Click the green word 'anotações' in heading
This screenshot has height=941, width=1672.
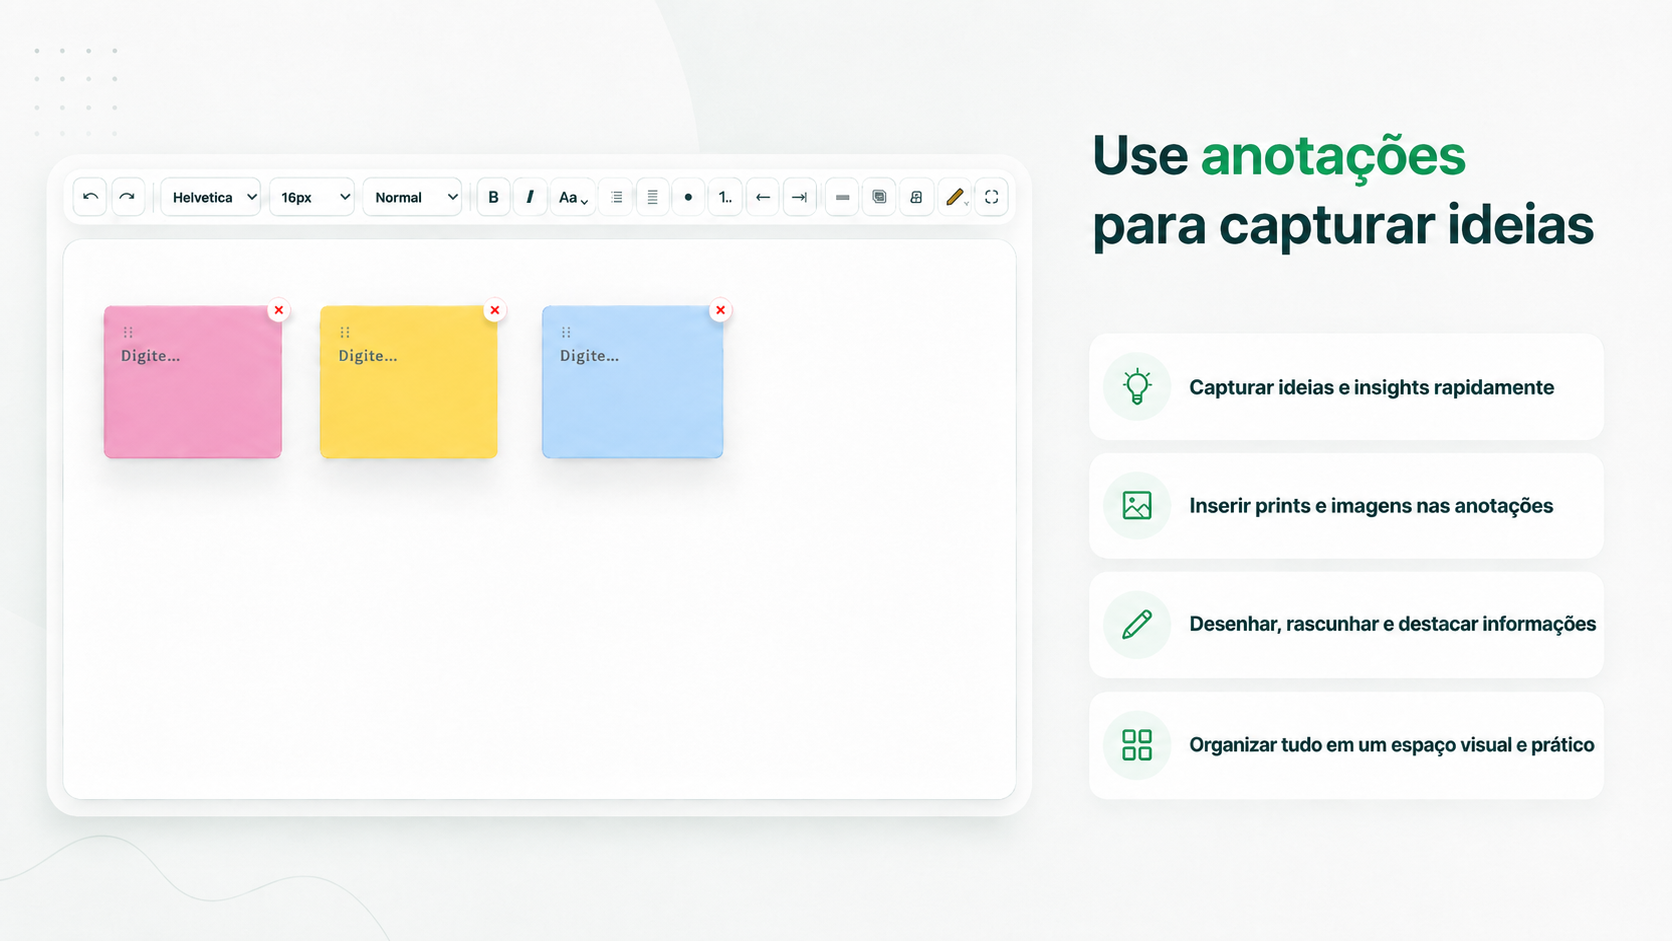click(x=1333, y=158)
